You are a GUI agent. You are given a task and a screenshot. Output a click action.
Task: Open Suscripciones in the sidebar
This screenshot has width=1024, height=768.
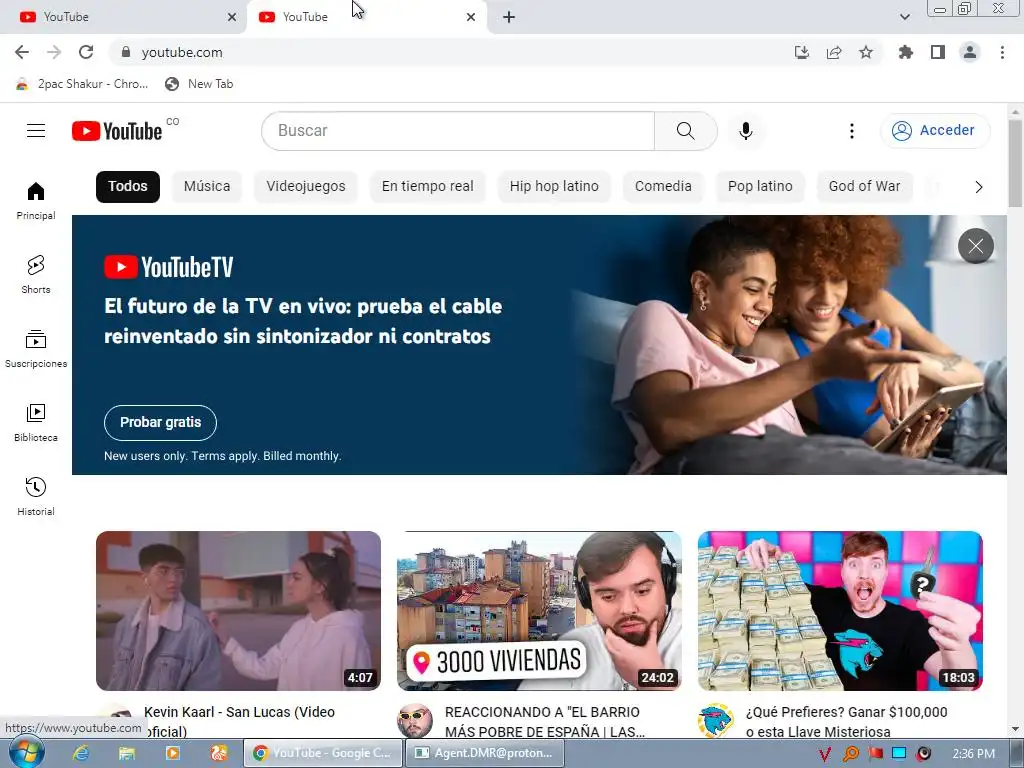(36, 349)
